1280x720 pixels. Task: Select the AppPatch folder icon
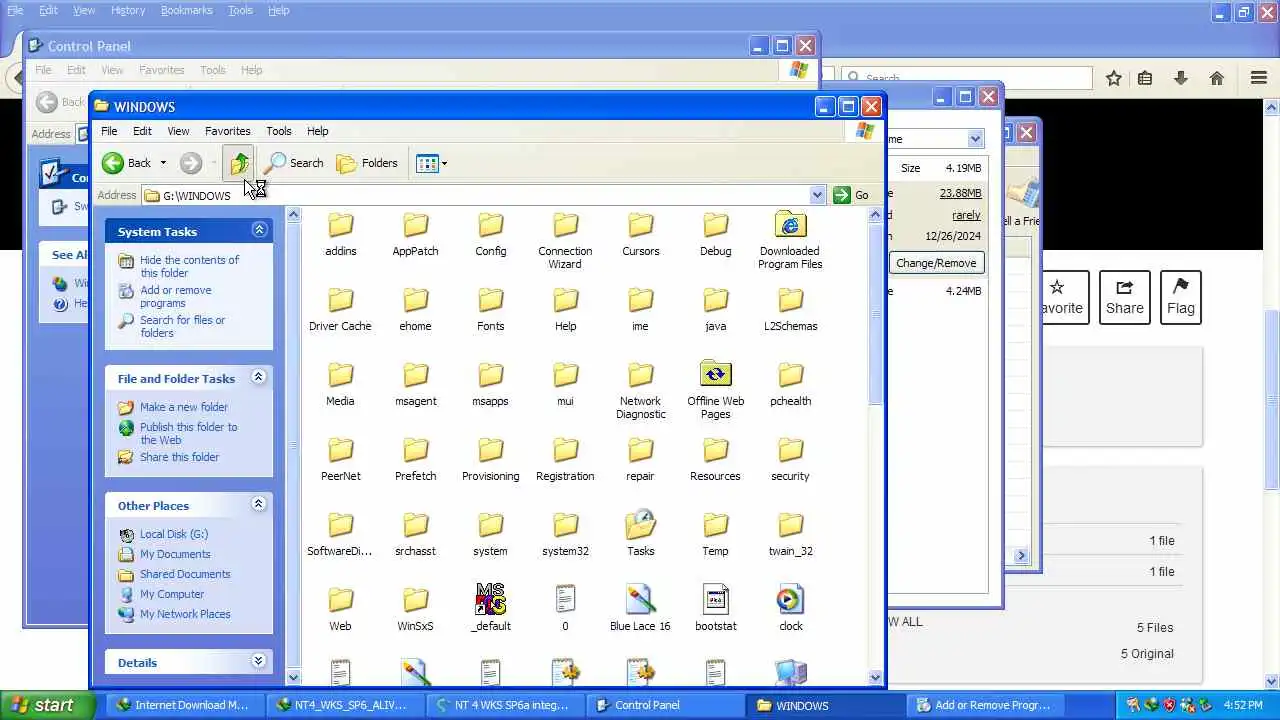(415, 227)
